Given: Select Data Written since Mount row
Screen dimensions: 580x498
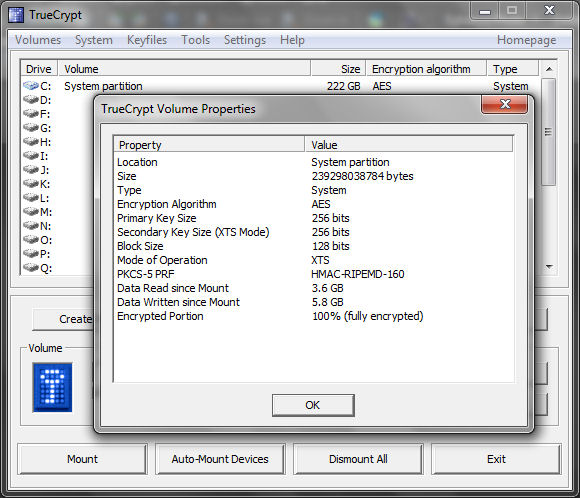Looking at the screenshot, I should click(313, 302).
